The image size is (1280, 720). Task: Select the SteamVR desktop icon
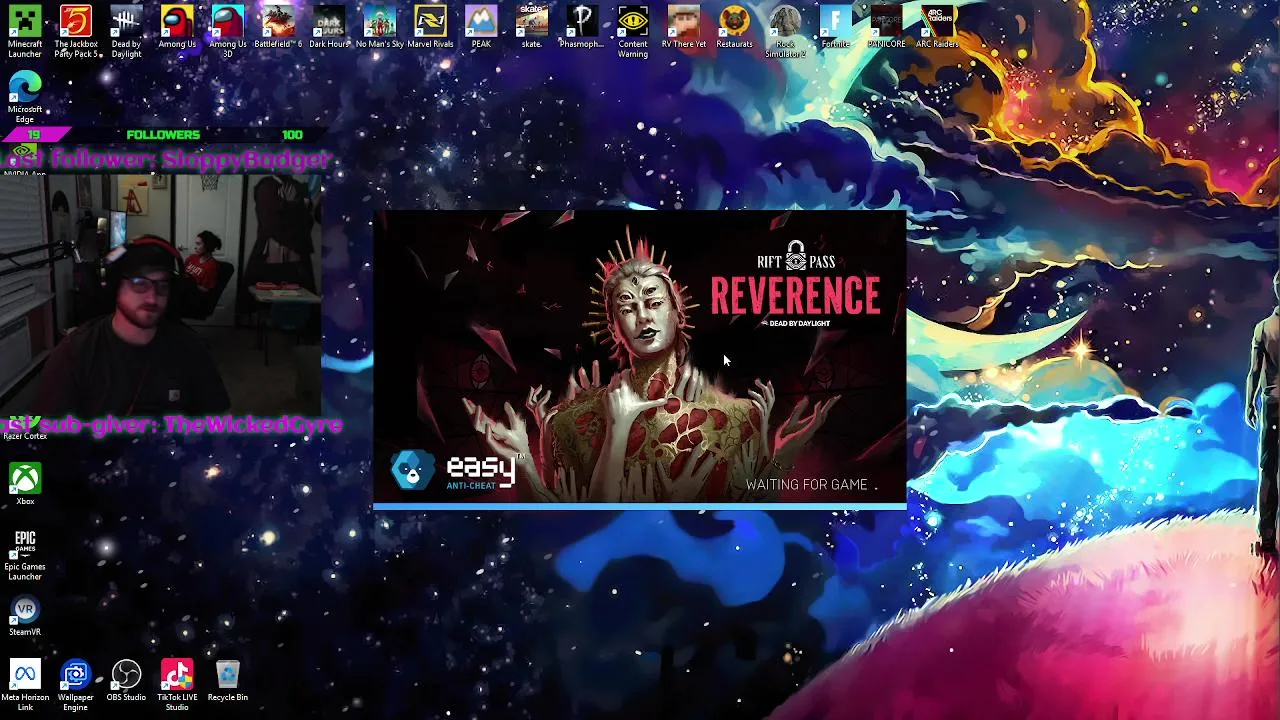(25, 616)
